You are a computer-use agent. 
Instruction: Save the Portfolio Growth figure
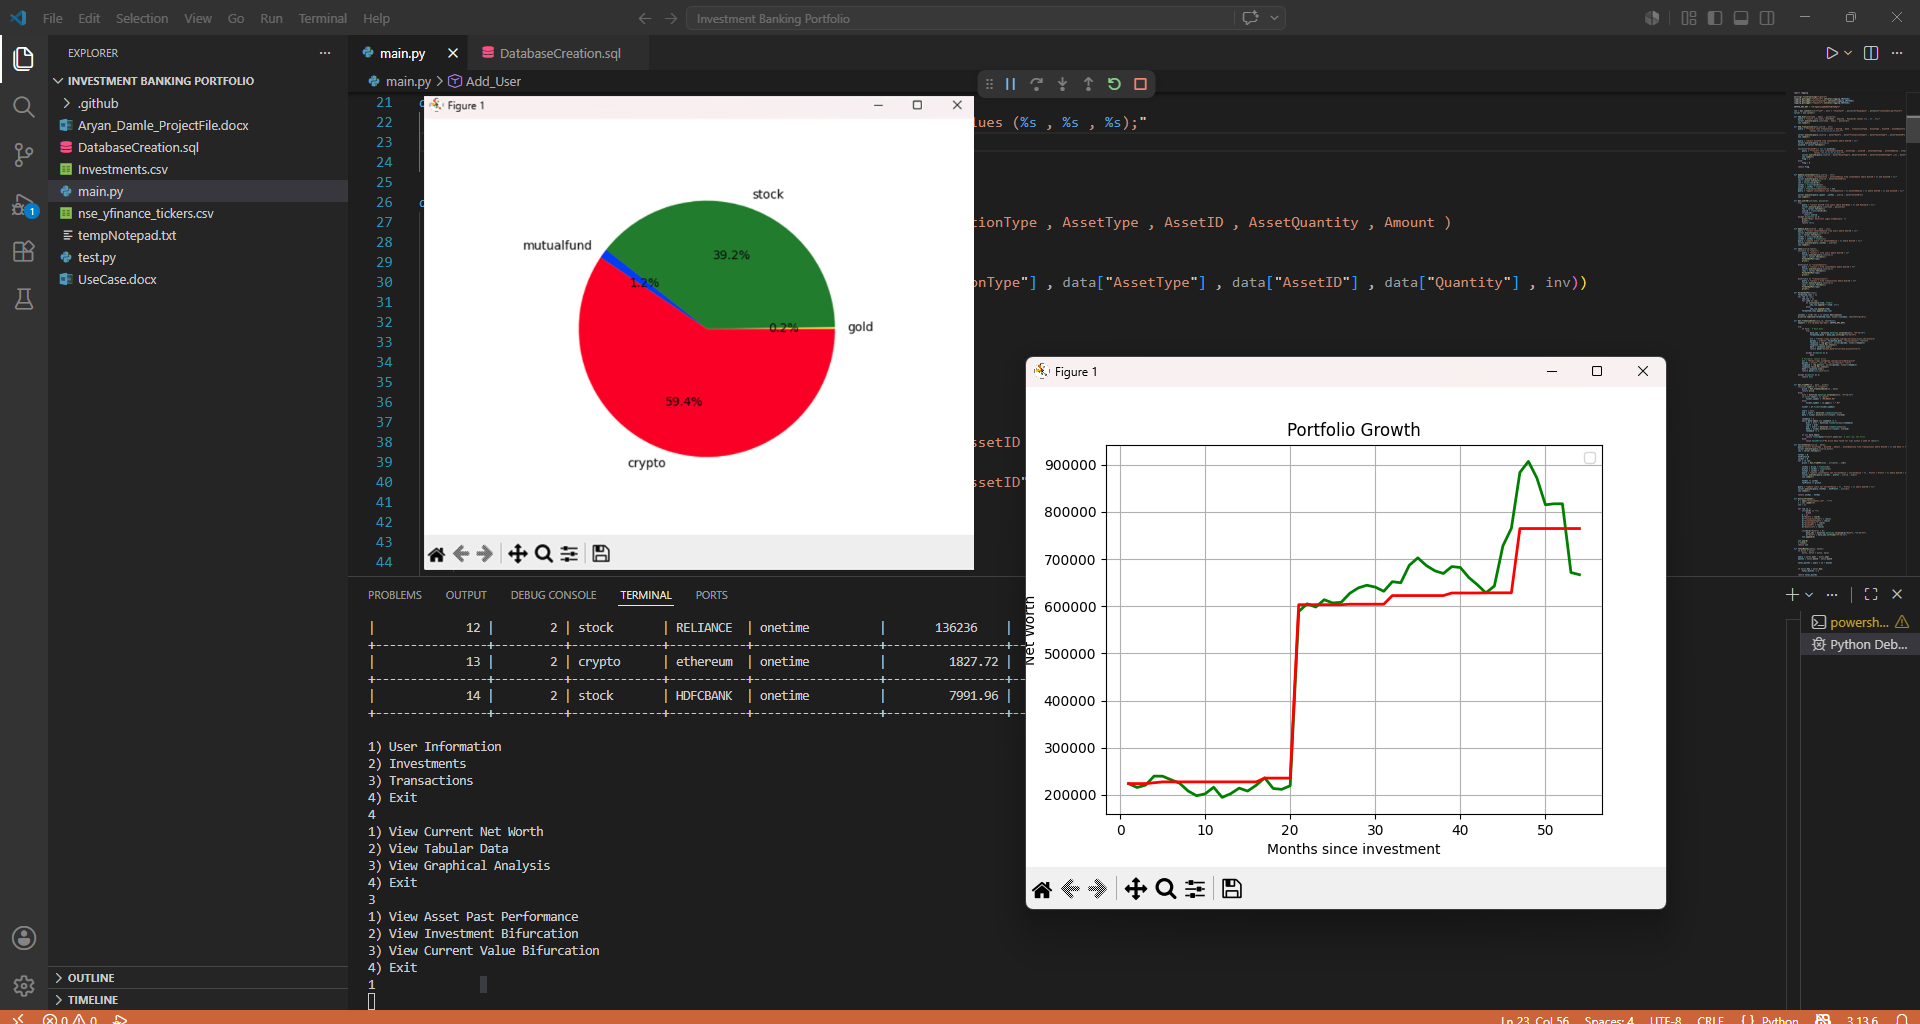(1232, 889)
